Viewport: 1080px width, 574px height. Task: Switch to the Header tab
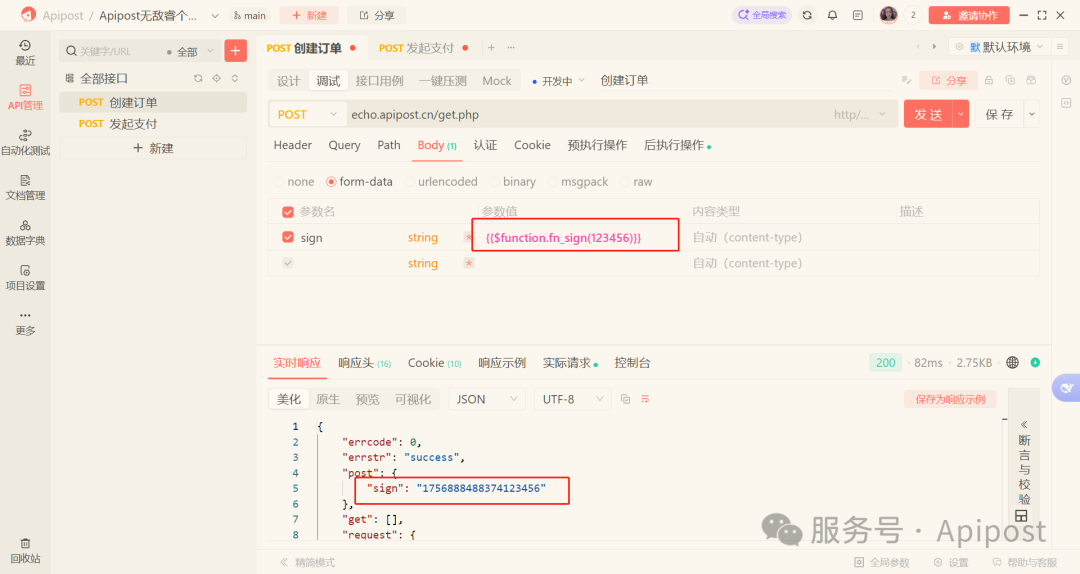[293, 145]
